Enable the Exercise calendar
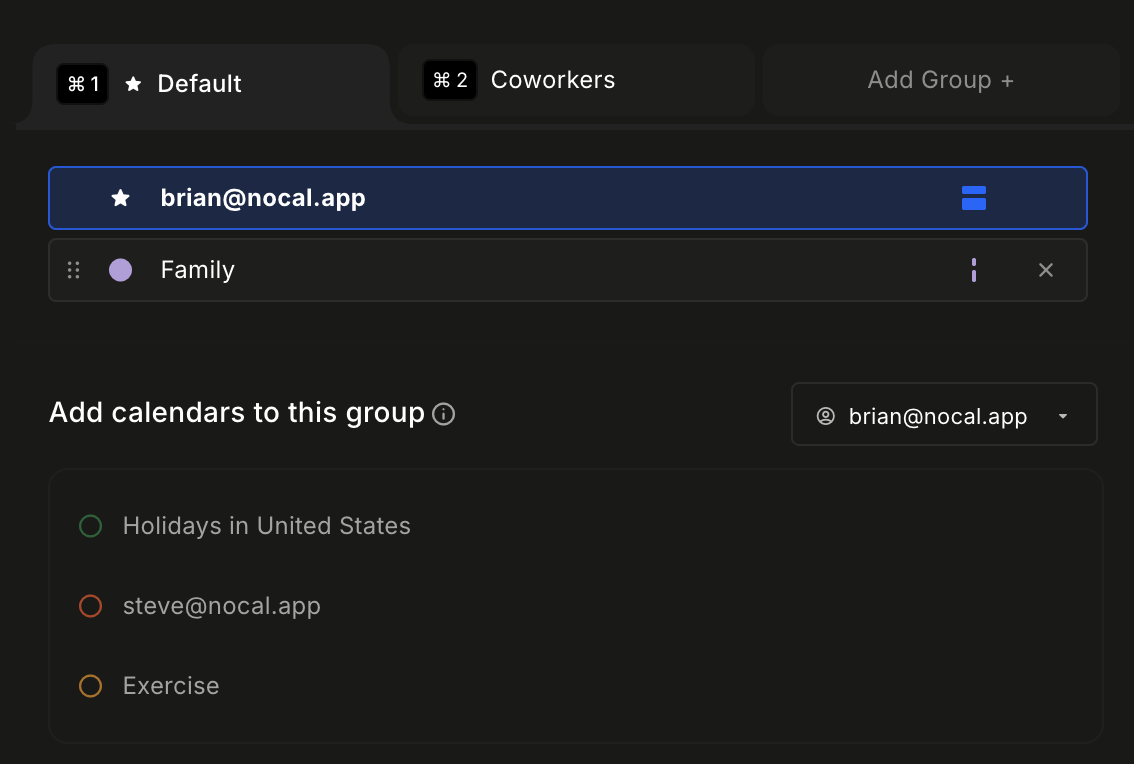Screen dimensions: 1134x764 coord(90,686)
